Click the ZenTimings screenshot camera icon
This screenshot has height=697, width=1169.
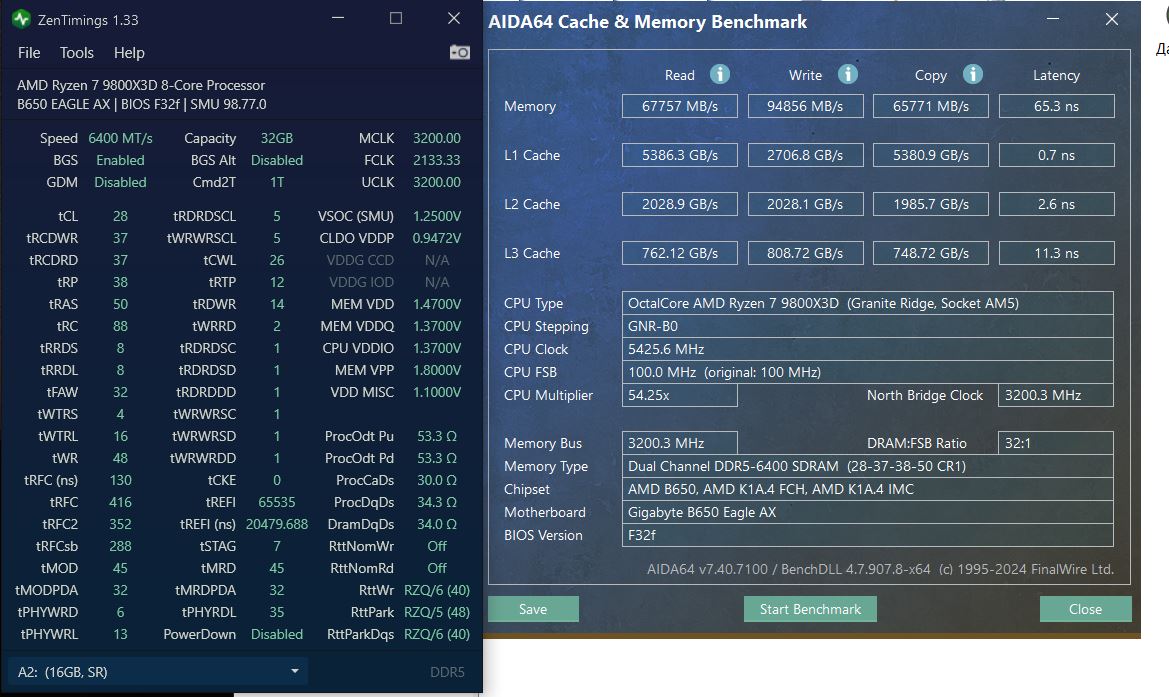[x=459, y=52]
